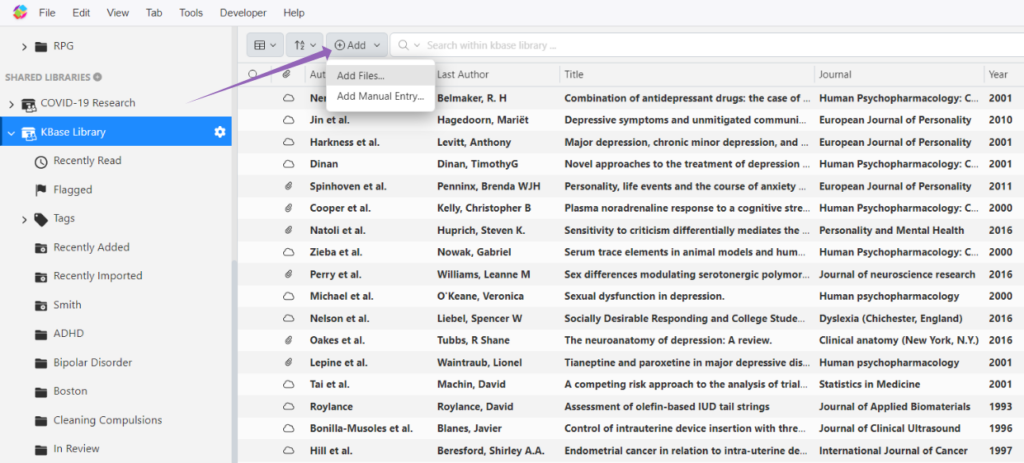Click the cloud icon for Jin et al.
Screen dimensions: 1024x463
(x=288, y=120)
